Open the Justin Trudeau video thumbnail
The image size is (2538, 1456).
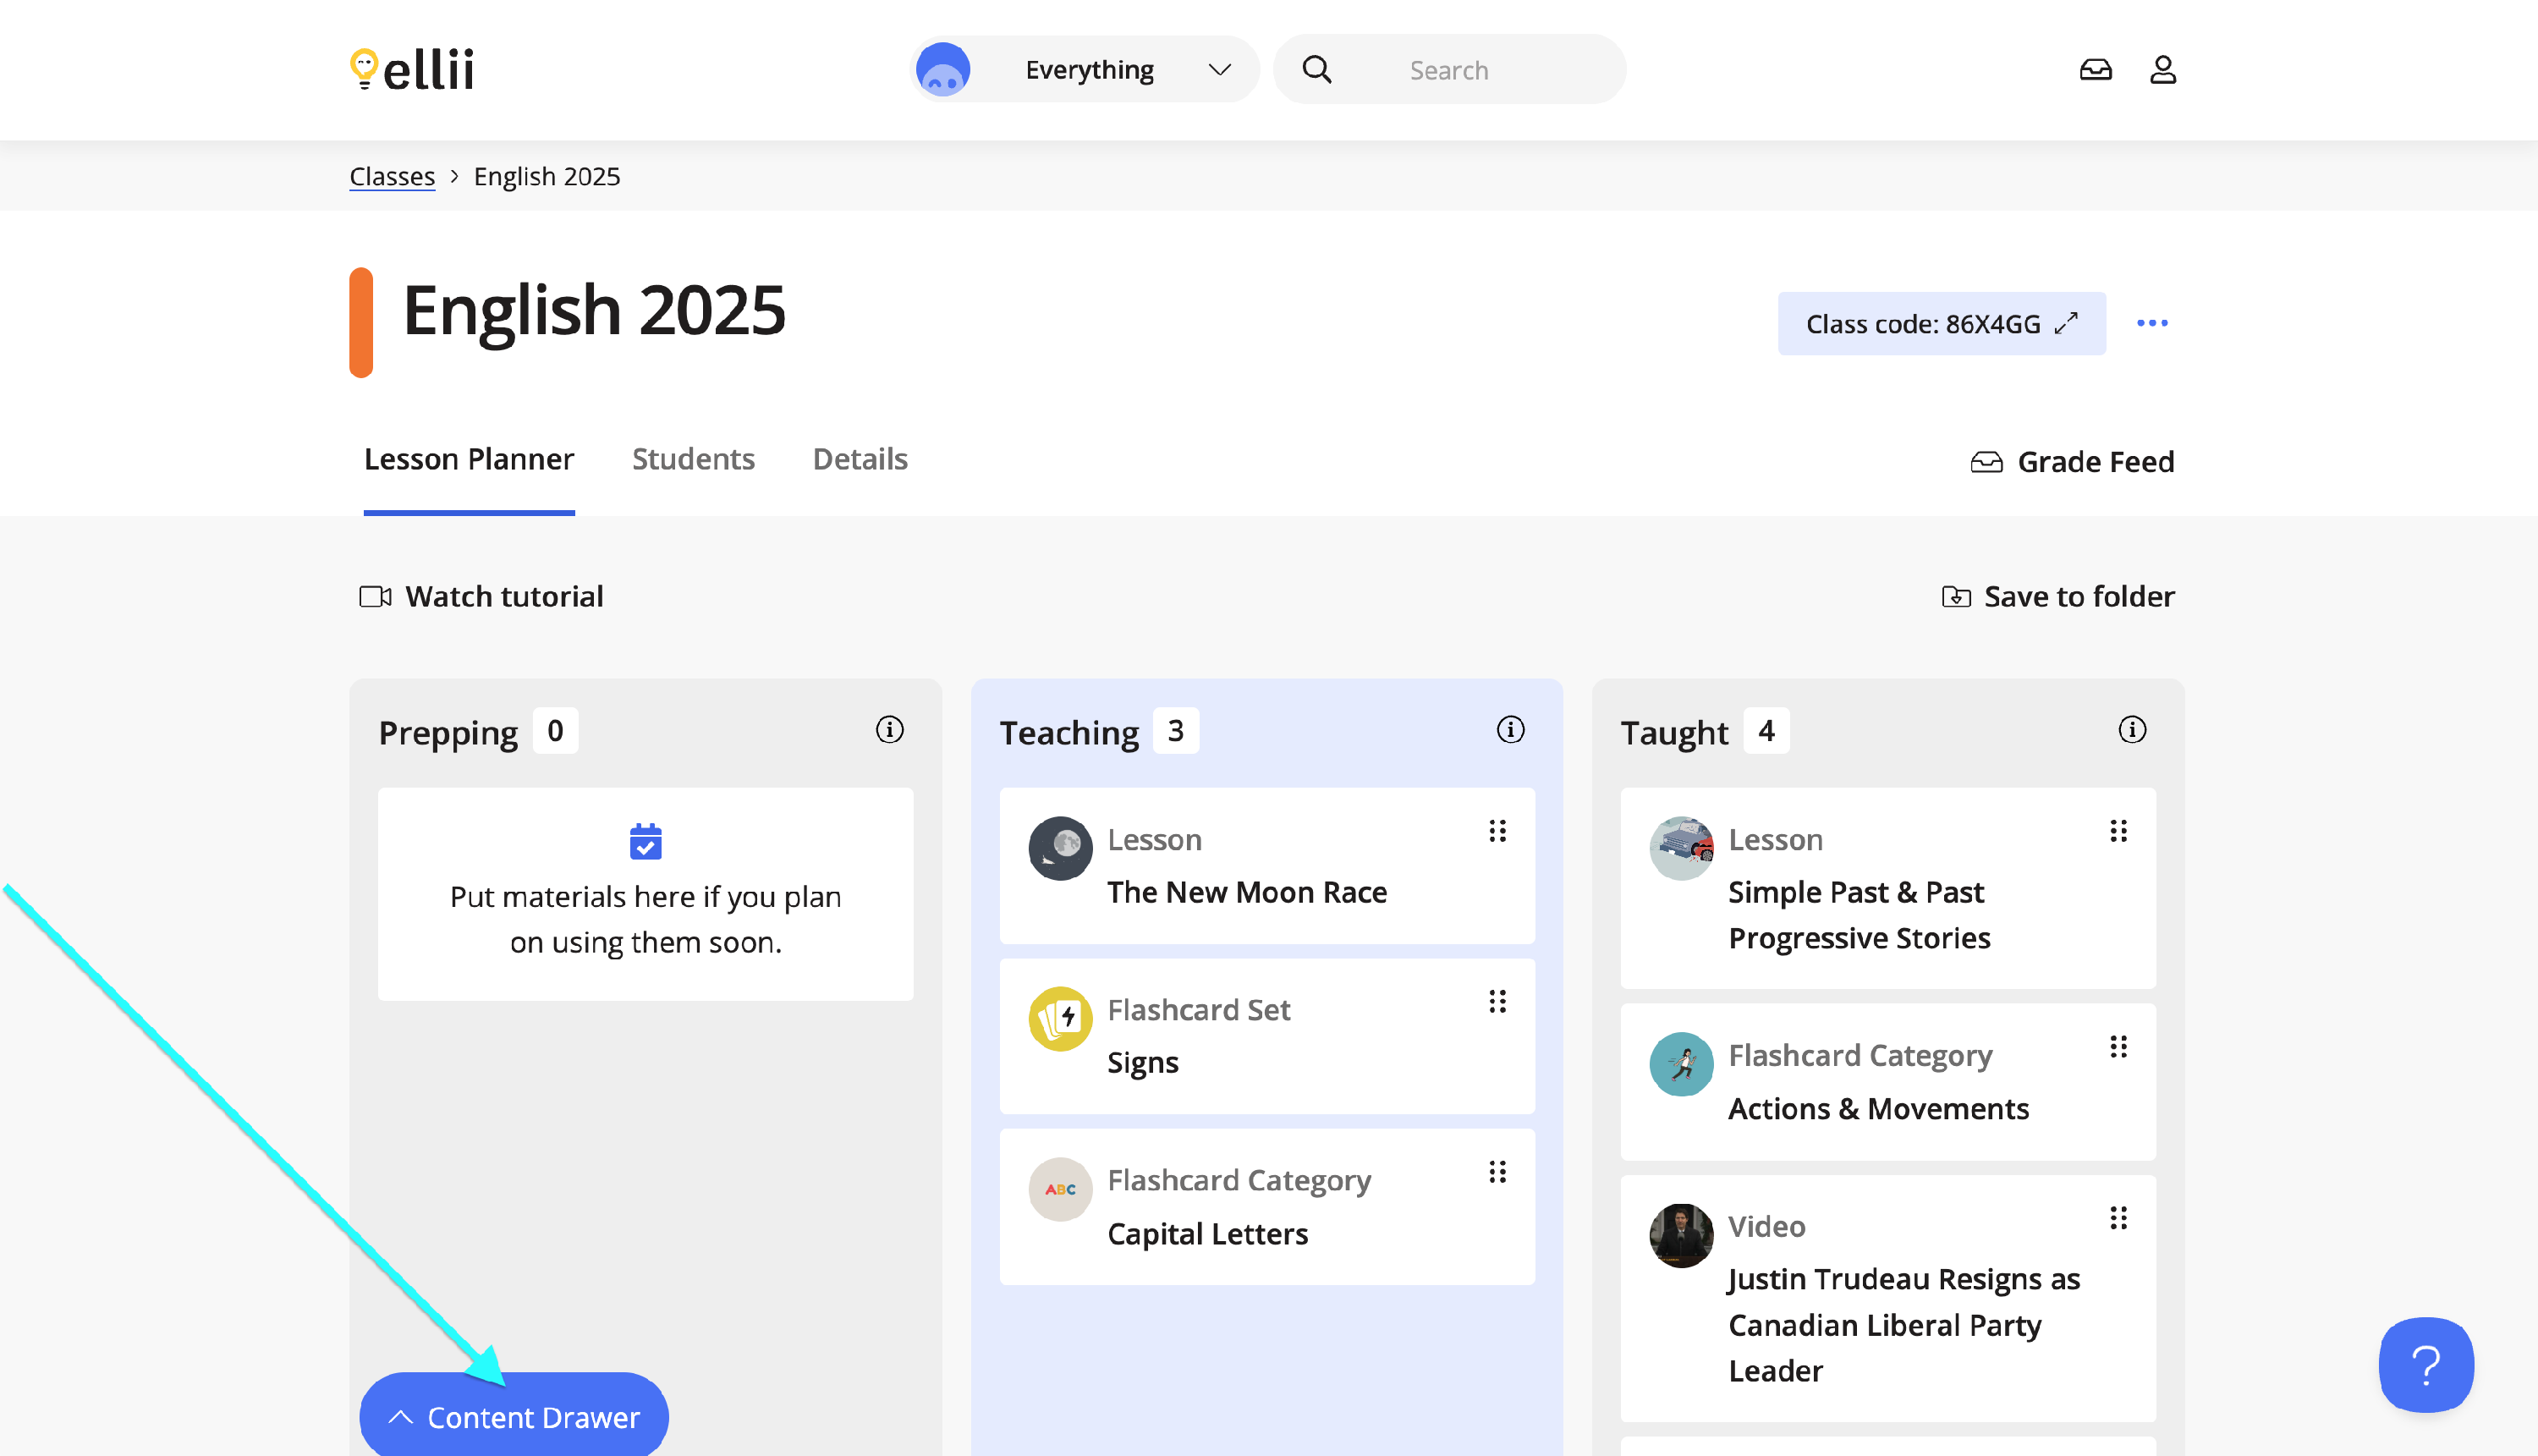click(1681, 1236)
